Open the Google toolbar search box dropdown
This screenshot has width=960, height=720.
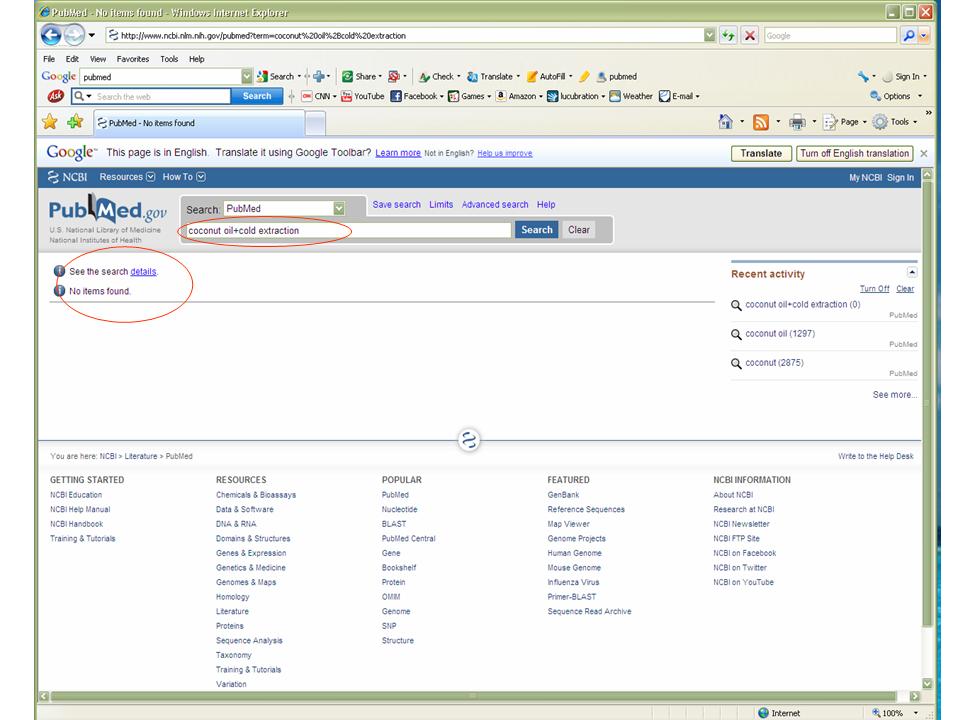(x=246, y=77)
